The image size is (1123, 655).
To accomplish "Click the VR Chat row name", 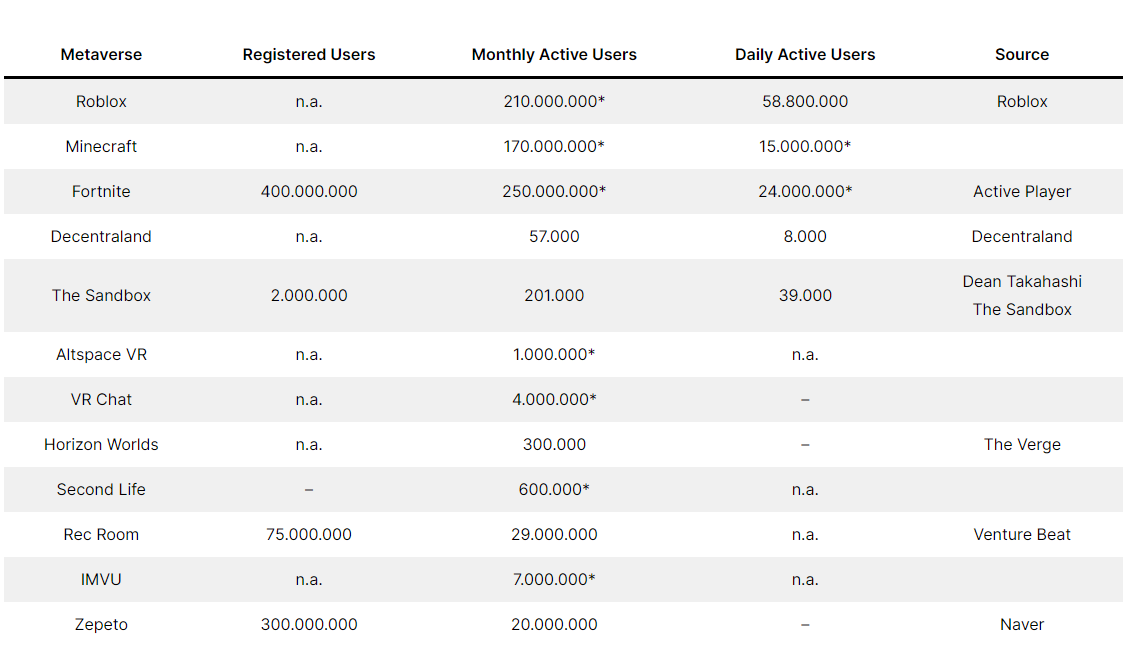I will pyautogui.click(x=101, y=400).
